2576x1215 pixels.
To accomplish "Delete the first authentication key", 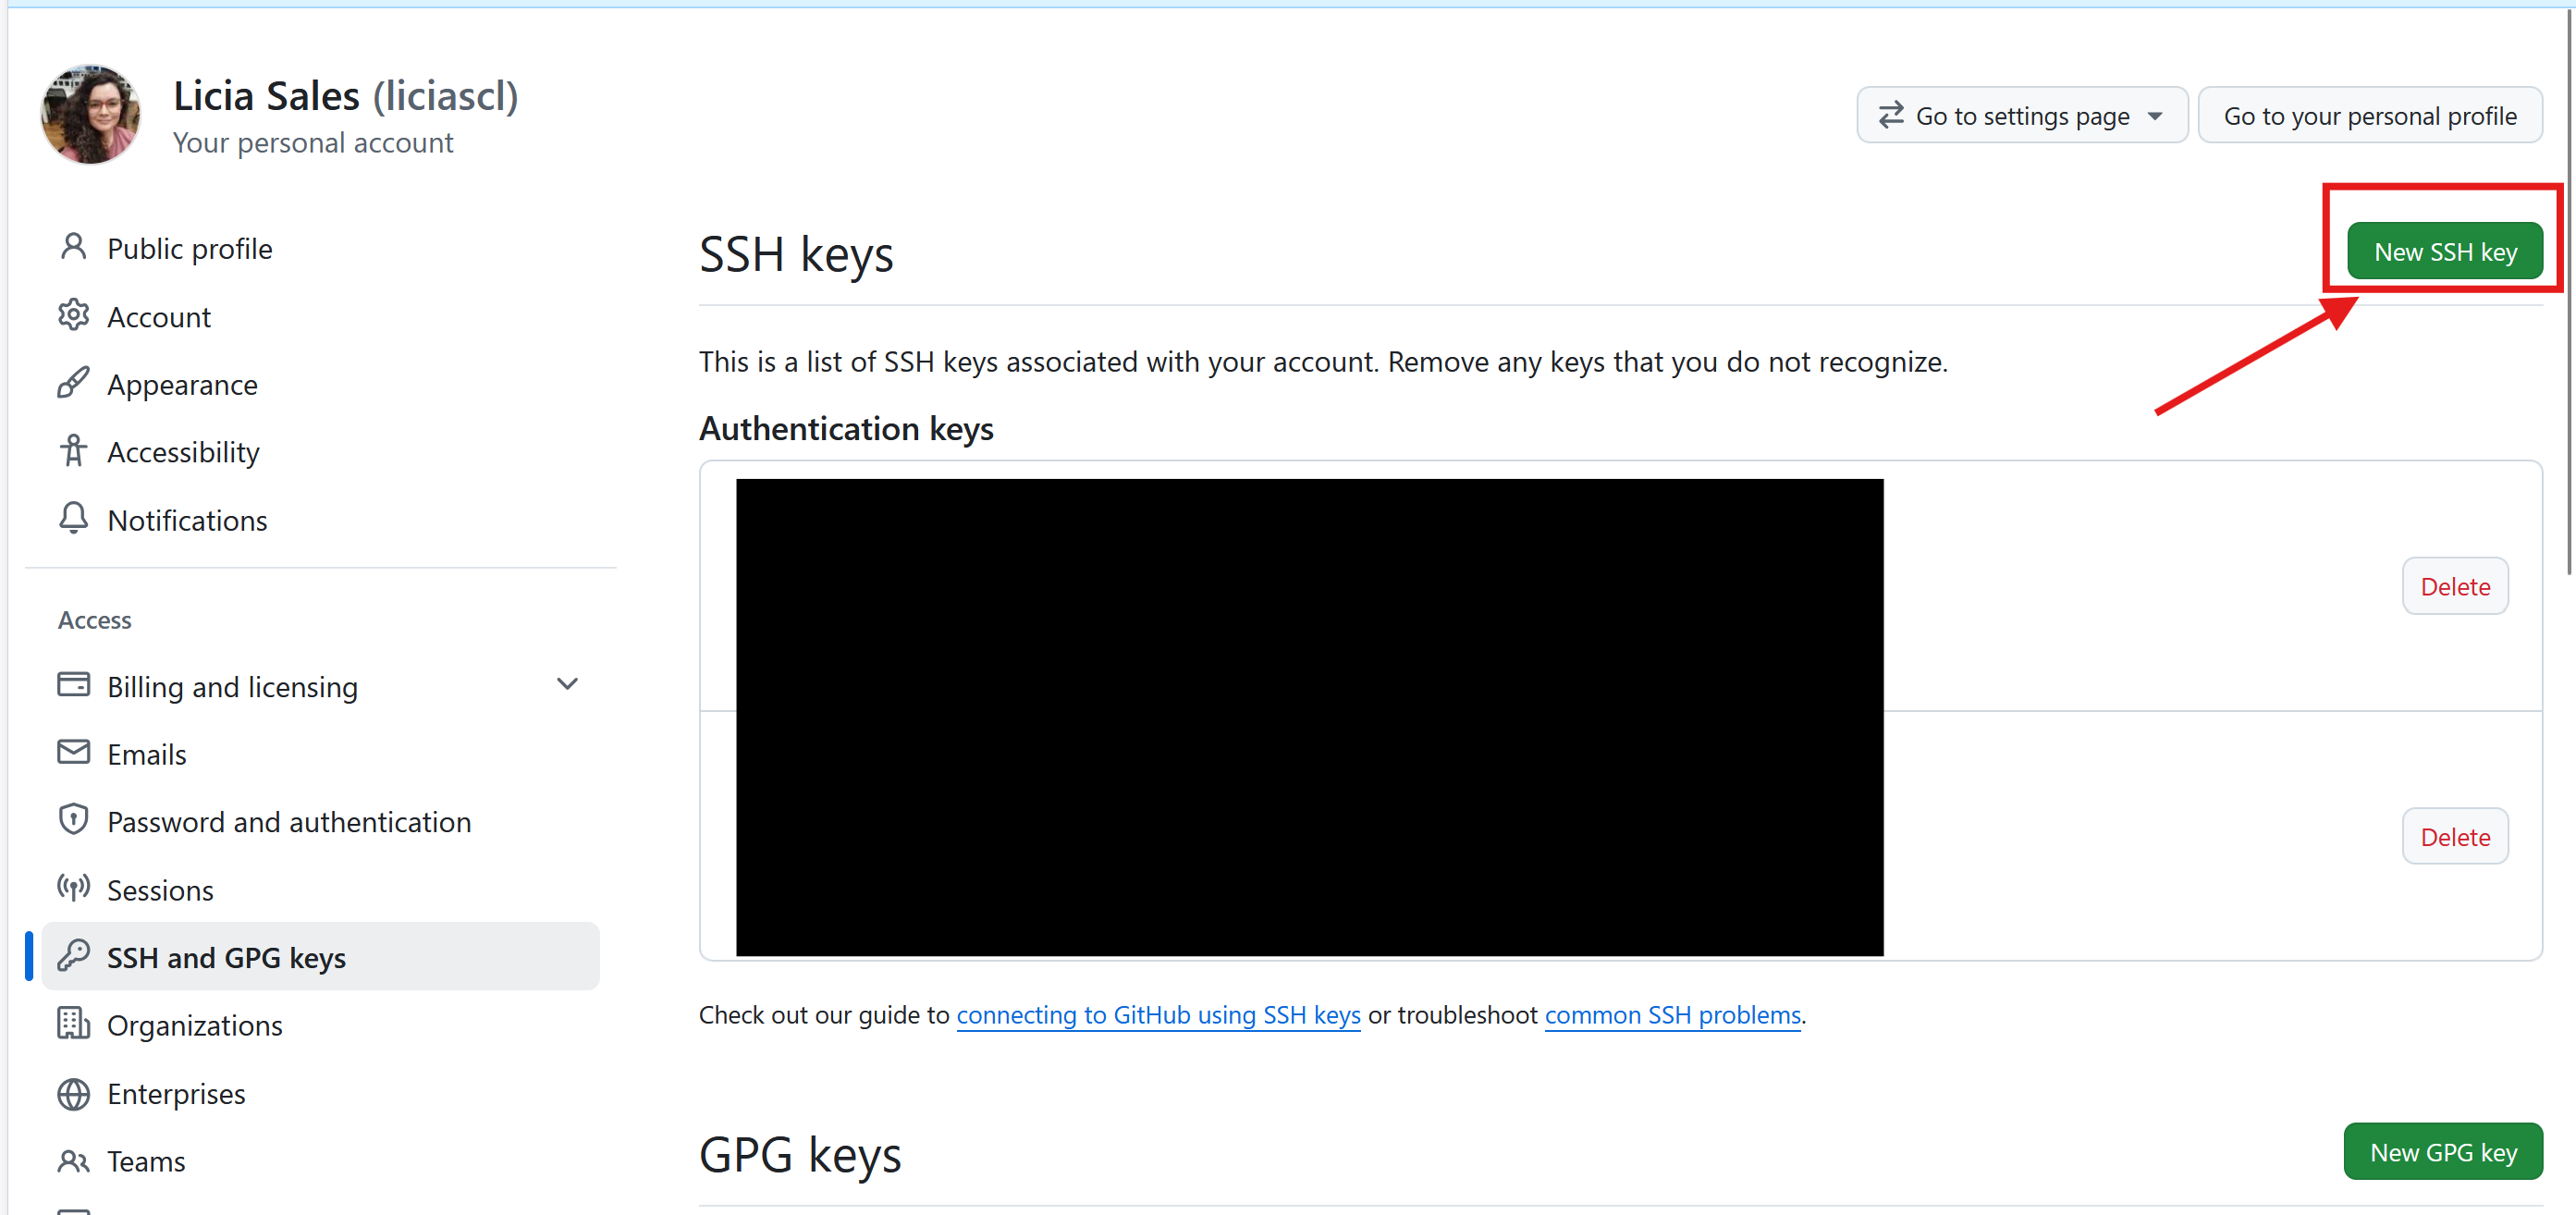I will [2455, 585].
